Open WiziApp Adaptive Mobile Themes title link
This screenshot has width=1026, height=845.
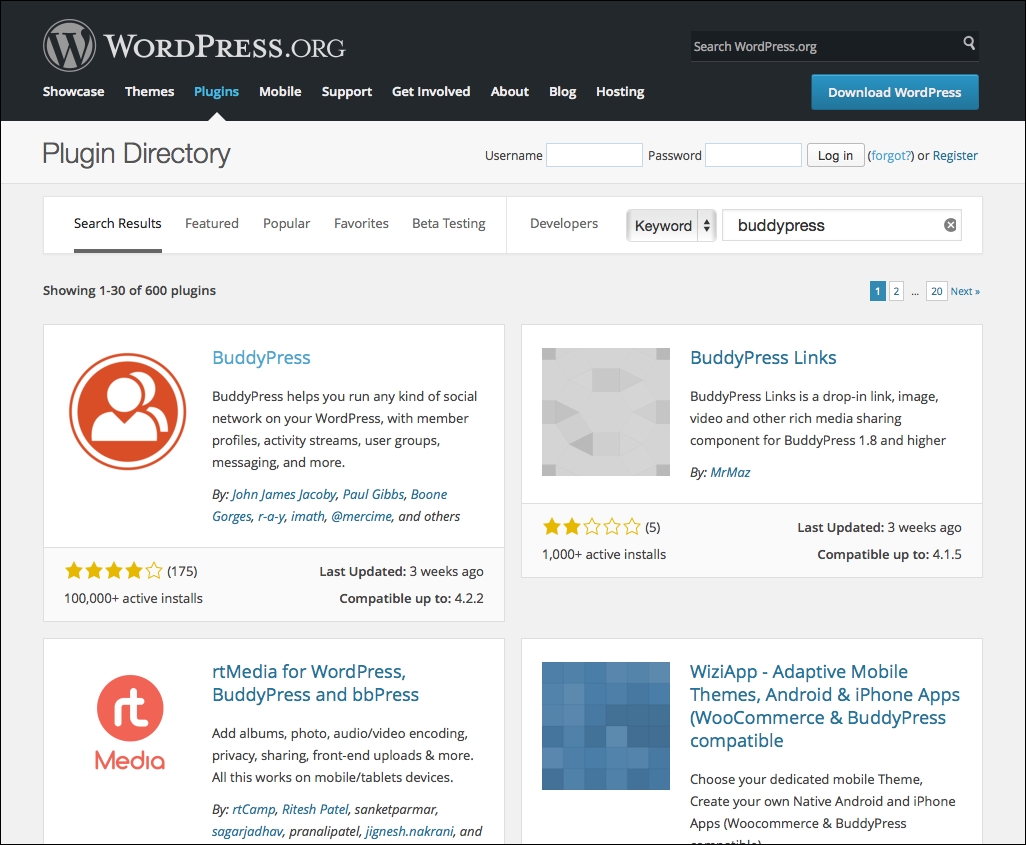point(824,706)
